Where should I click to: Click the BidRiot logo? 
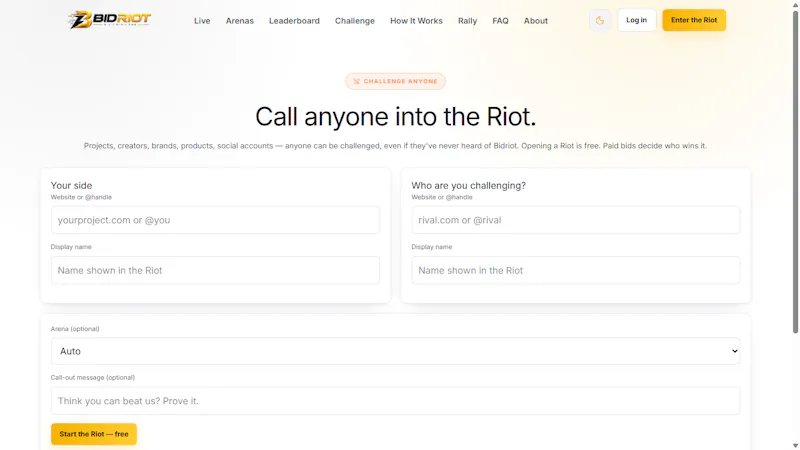[110, 20]
